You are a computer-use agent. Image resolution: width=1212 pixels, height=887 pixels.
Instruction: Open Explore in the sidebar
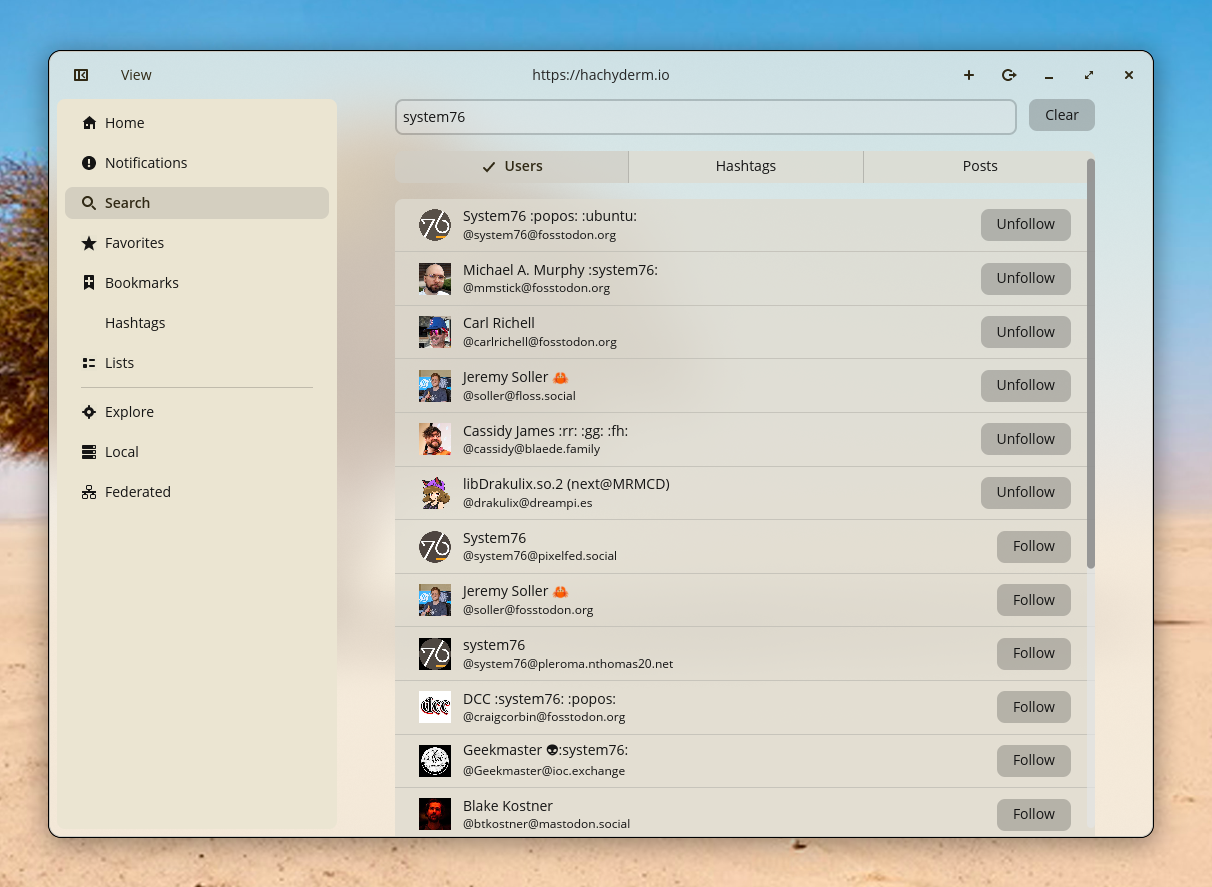[x=197, y=412]
